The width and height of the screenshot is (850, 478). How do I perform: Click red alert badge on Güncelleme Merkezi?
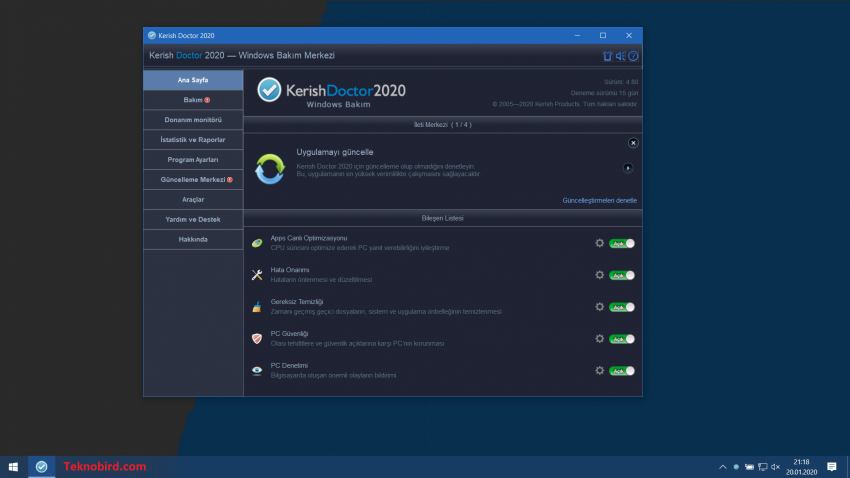[230, 180]
